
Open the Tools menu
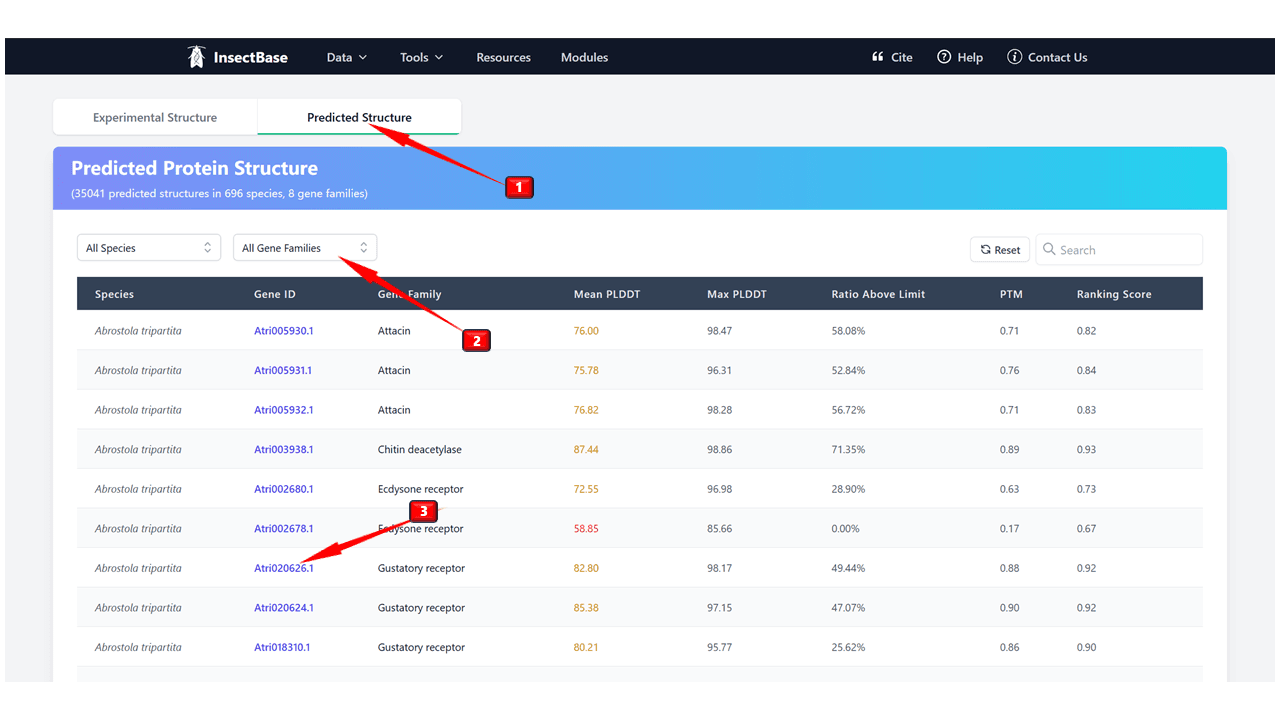point(421,57)
